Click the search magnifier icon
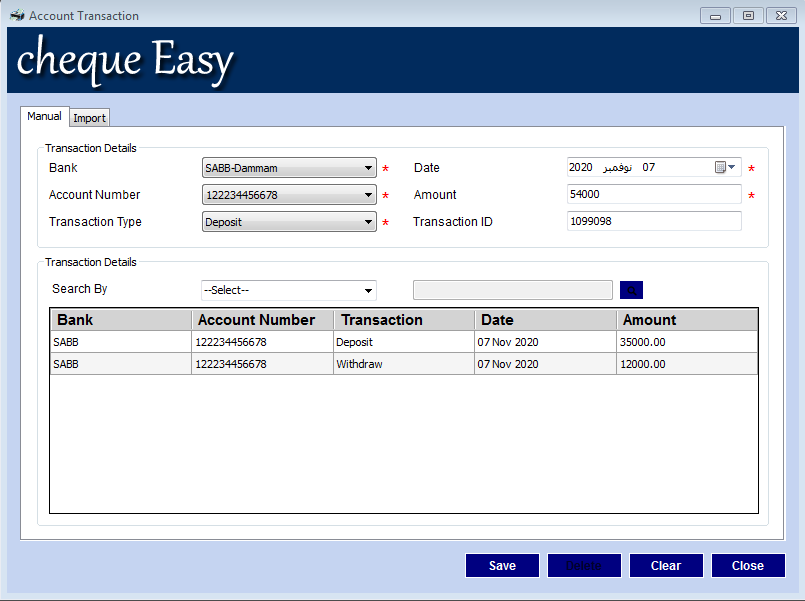805x601 pixels. [x=631, y=289]
